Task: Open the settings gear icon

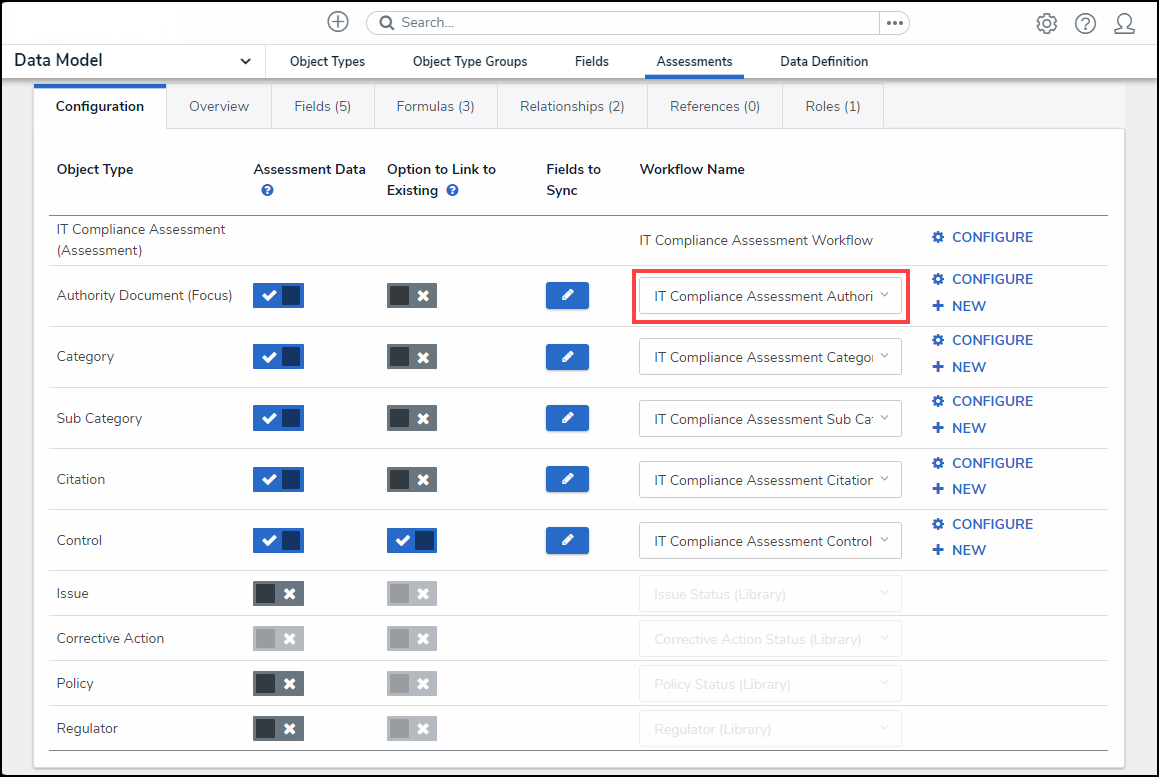Action: pos(1046,23)
